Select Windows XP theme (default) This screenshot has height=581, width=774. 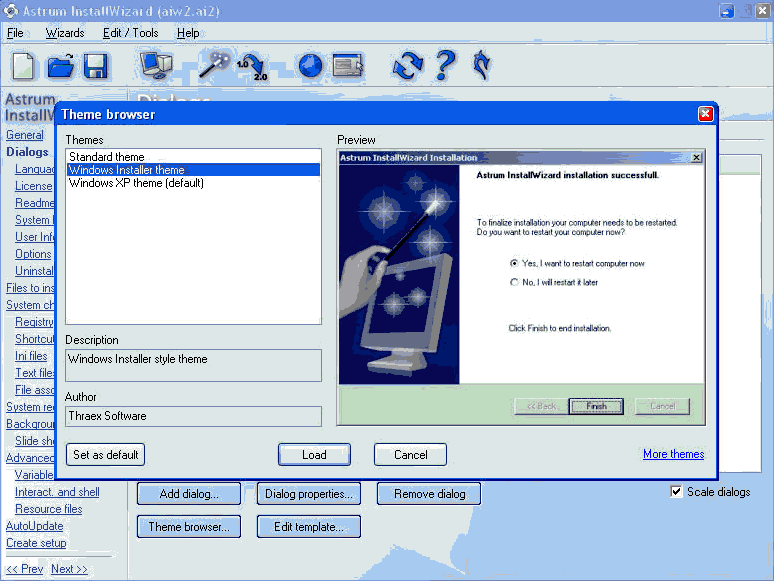tap(194, 183)
